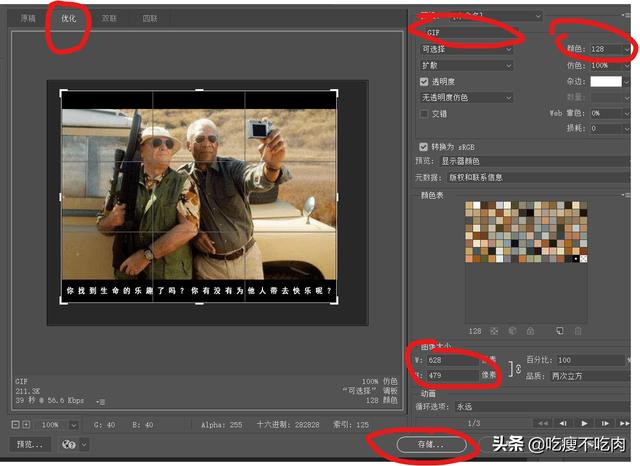The width and height of the screenshot is (640, 466).
Task: Click the 存储... save button
Action: point(431,444)
